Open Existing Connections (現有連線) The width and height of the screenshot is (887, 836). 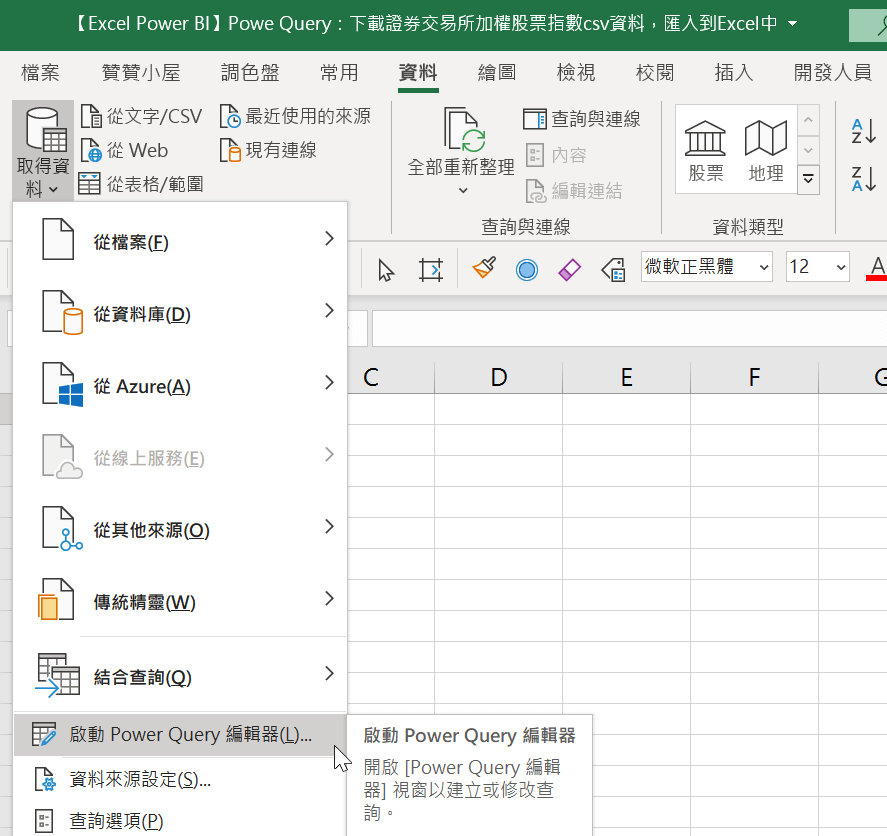[268, 150]
